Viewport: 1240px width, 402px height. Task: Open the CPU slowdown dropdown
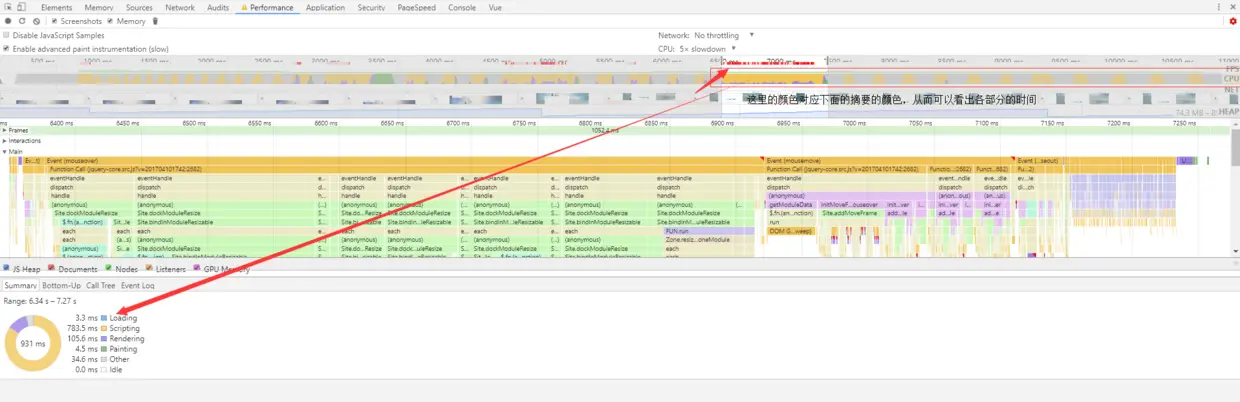pos(708,48)
